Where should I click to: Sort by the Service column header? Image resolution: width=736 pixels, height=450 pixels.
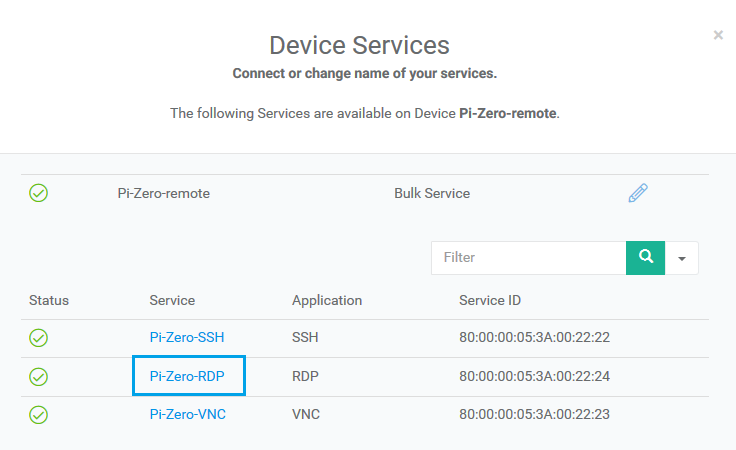tap(172, 300)
